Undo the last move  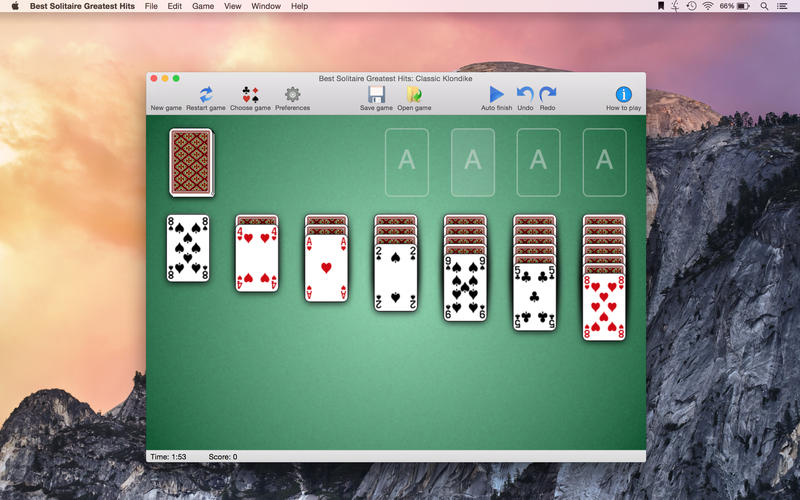(x=525, y=94)
